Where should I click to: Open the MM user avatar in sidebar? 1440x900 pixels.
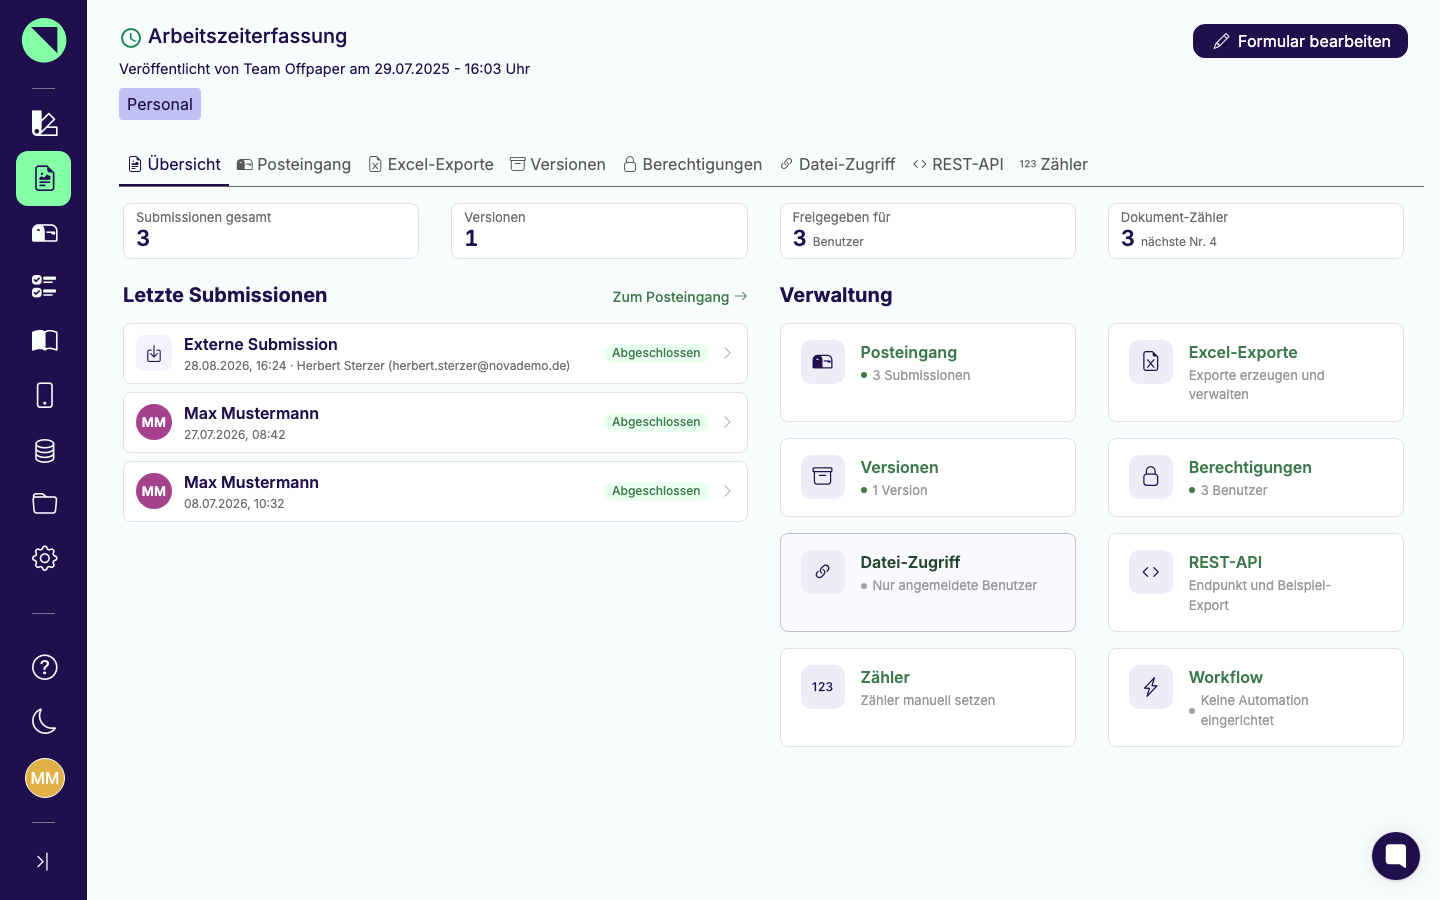44,778
